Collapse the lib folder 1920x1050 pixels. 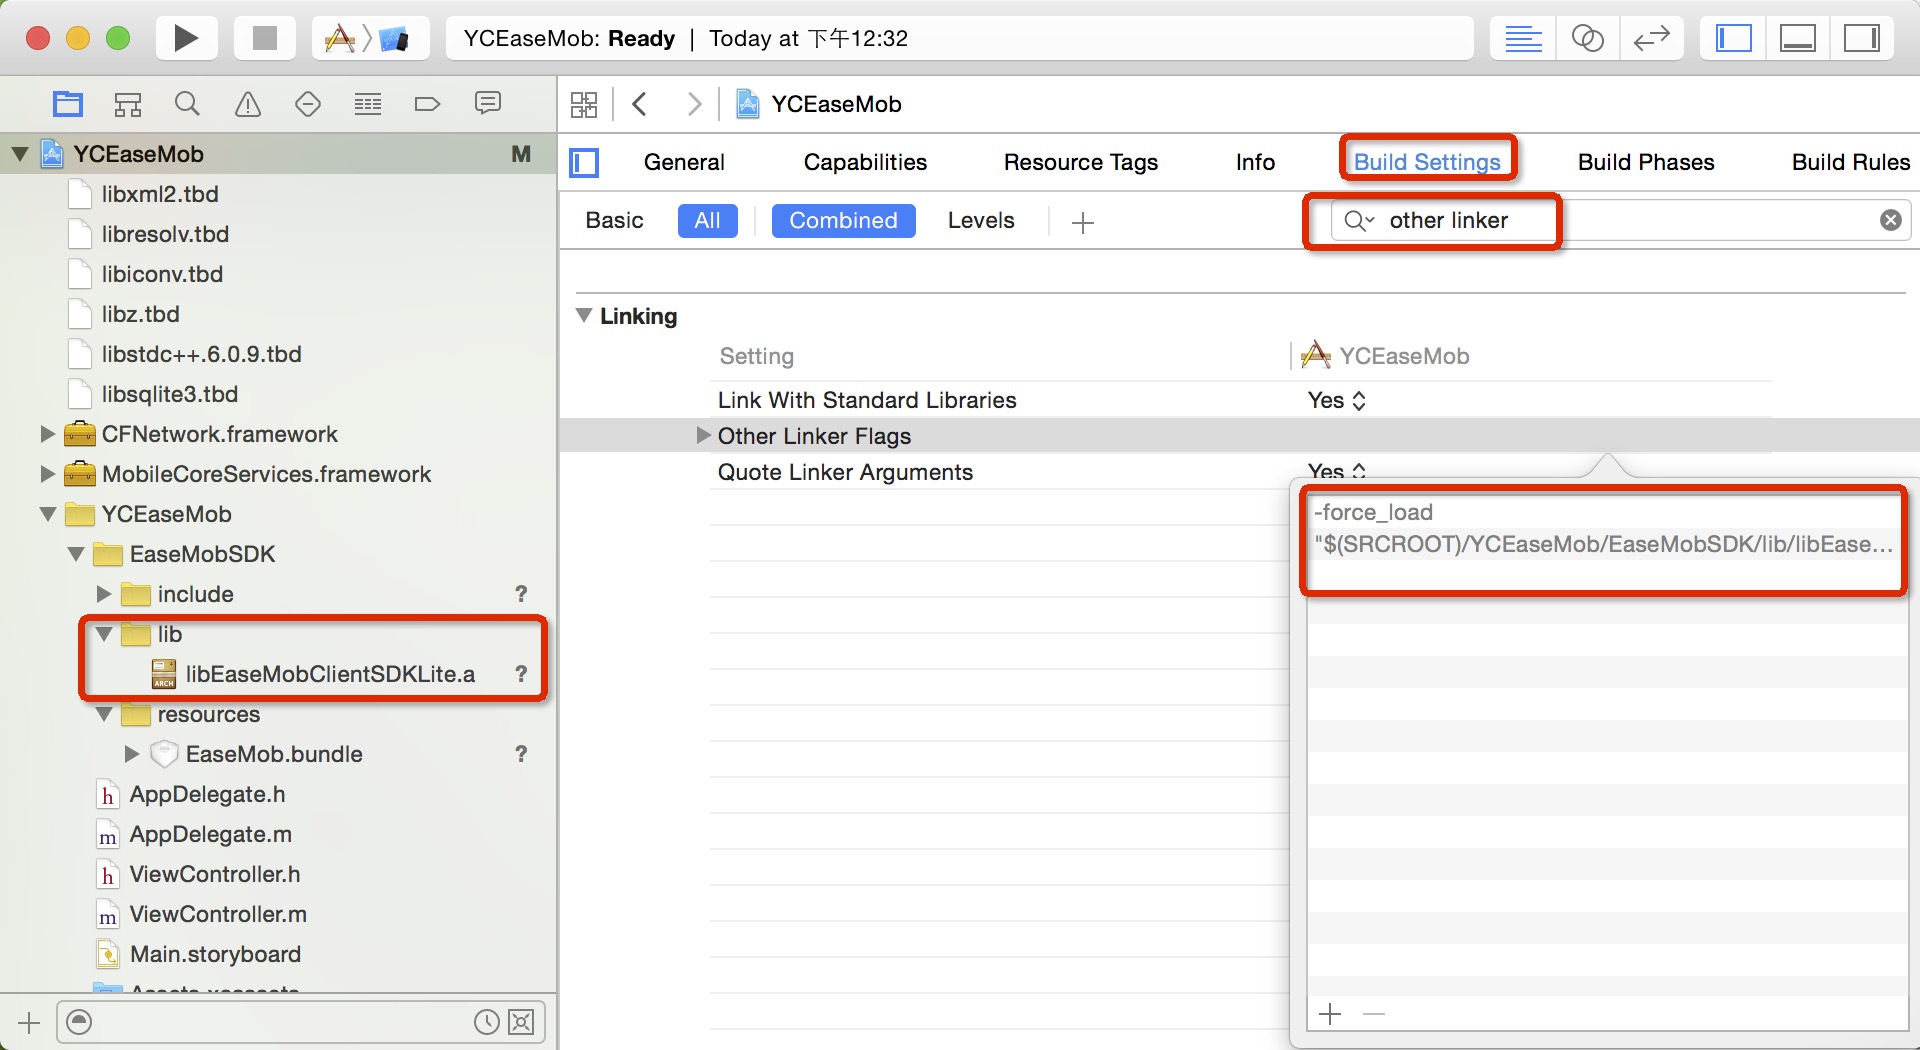coord(103,634)
